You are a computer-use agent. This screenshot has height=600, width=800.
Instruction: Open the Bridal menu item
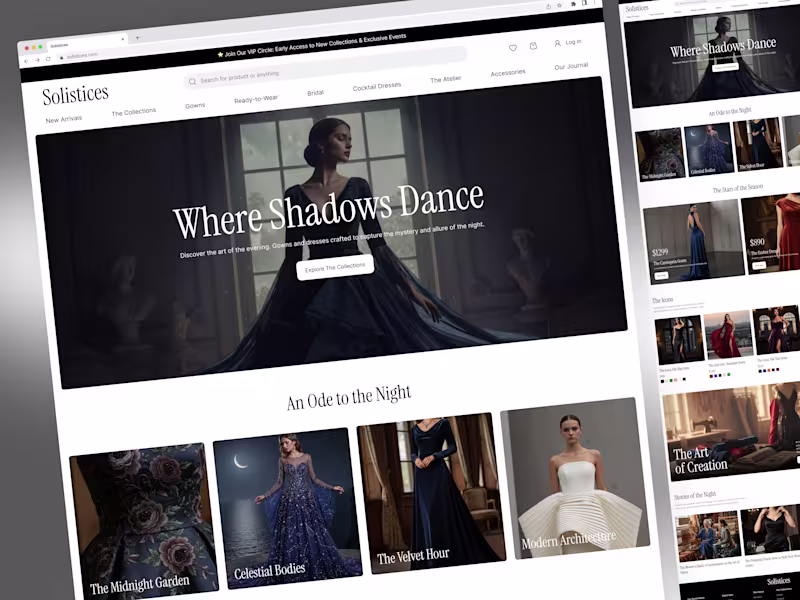click(x=315, y=93)
